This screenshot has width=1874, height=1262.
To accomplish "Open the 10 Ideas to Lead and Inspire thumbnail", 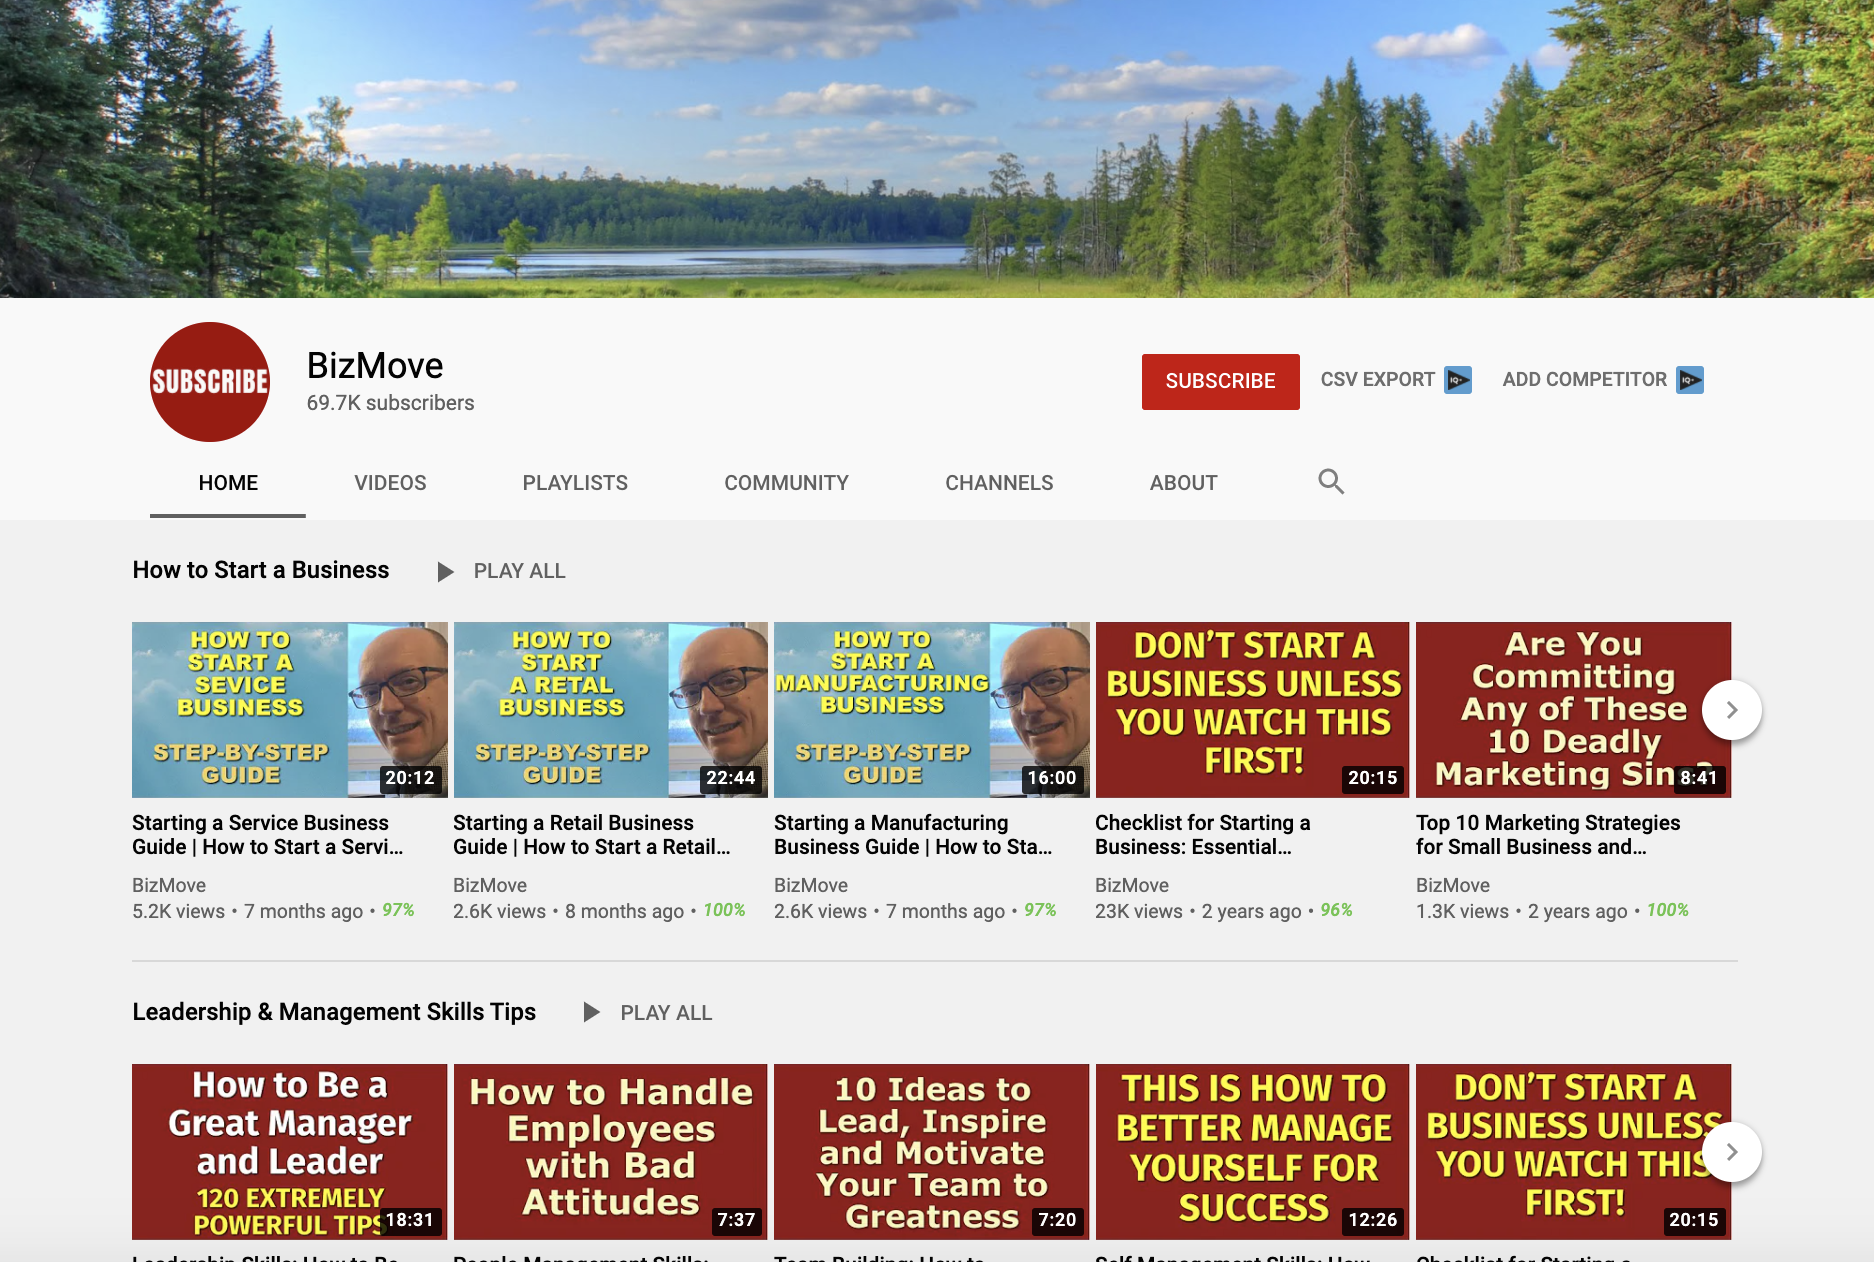I will click(x=931, y=1152).
